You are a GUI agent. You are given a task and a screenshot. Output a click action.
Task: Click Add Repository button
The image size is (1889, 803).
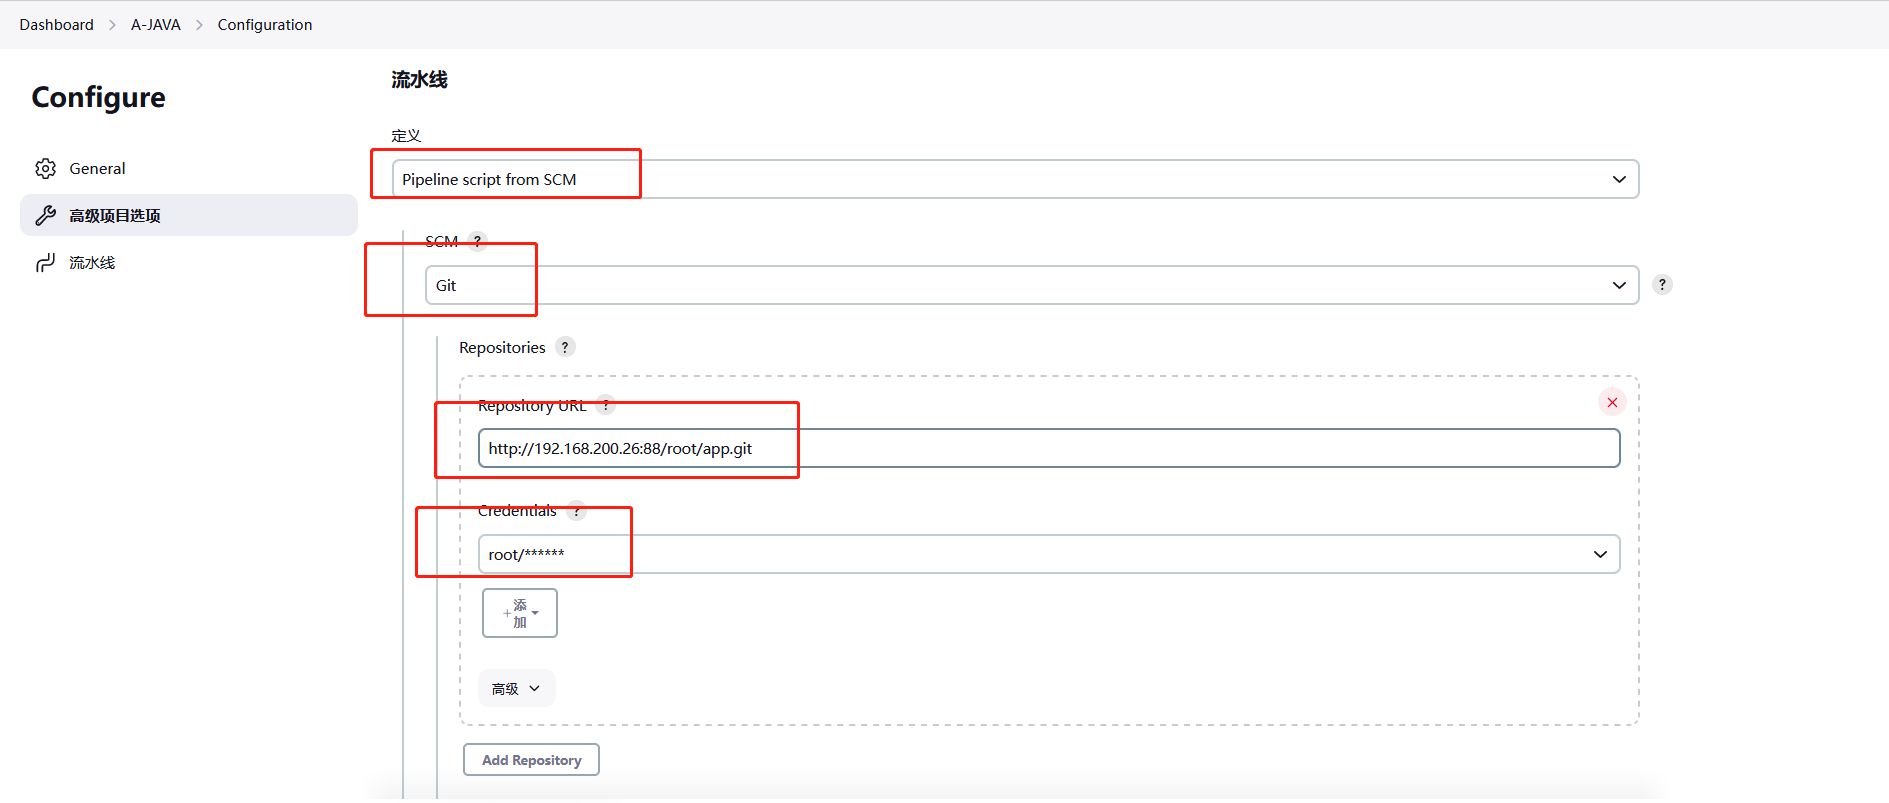(x=531, y=760)
